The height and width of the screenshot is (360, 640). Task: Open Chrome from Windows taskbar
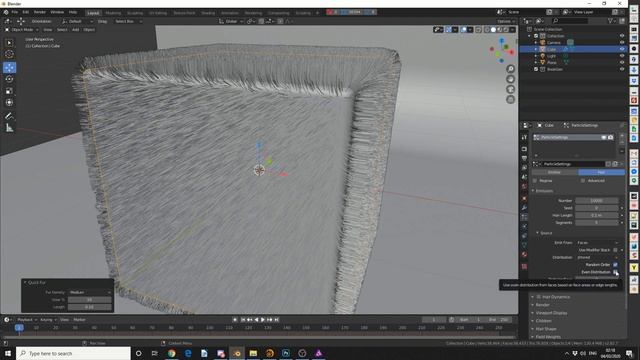pyautogui.click(x=171, y=353)
